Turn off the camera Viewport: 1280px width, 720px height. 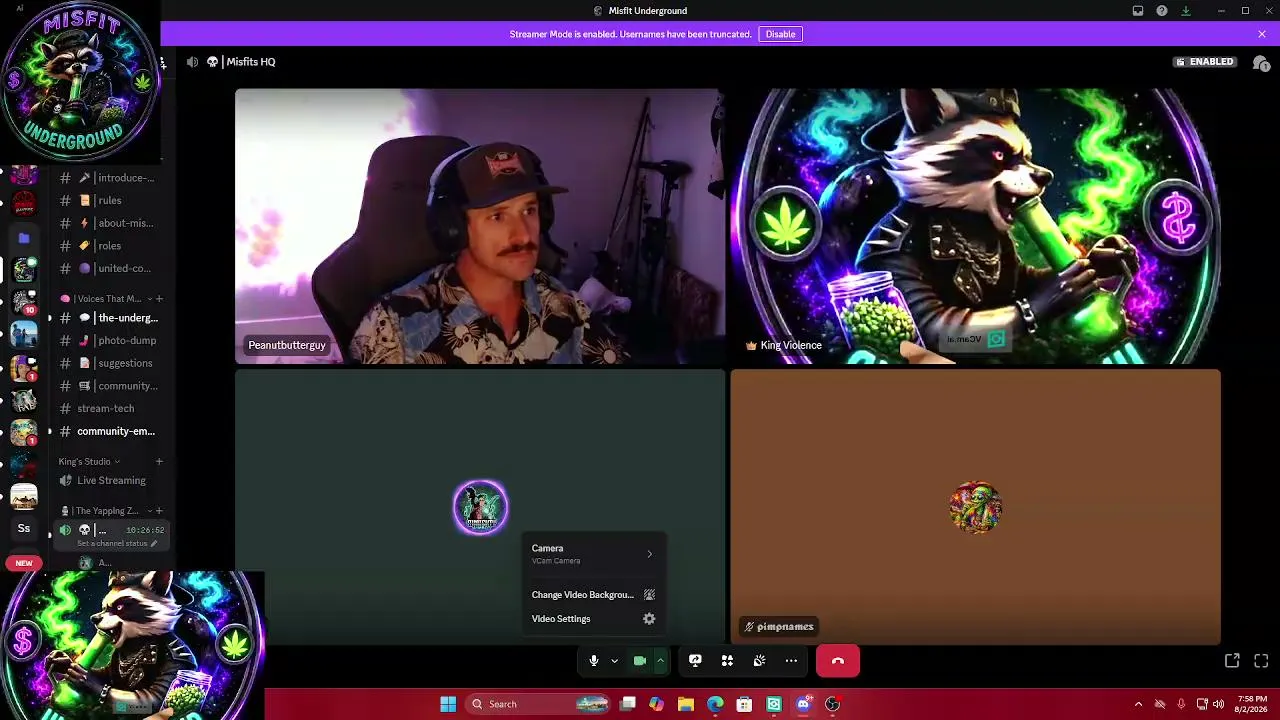tap(640, 661)
